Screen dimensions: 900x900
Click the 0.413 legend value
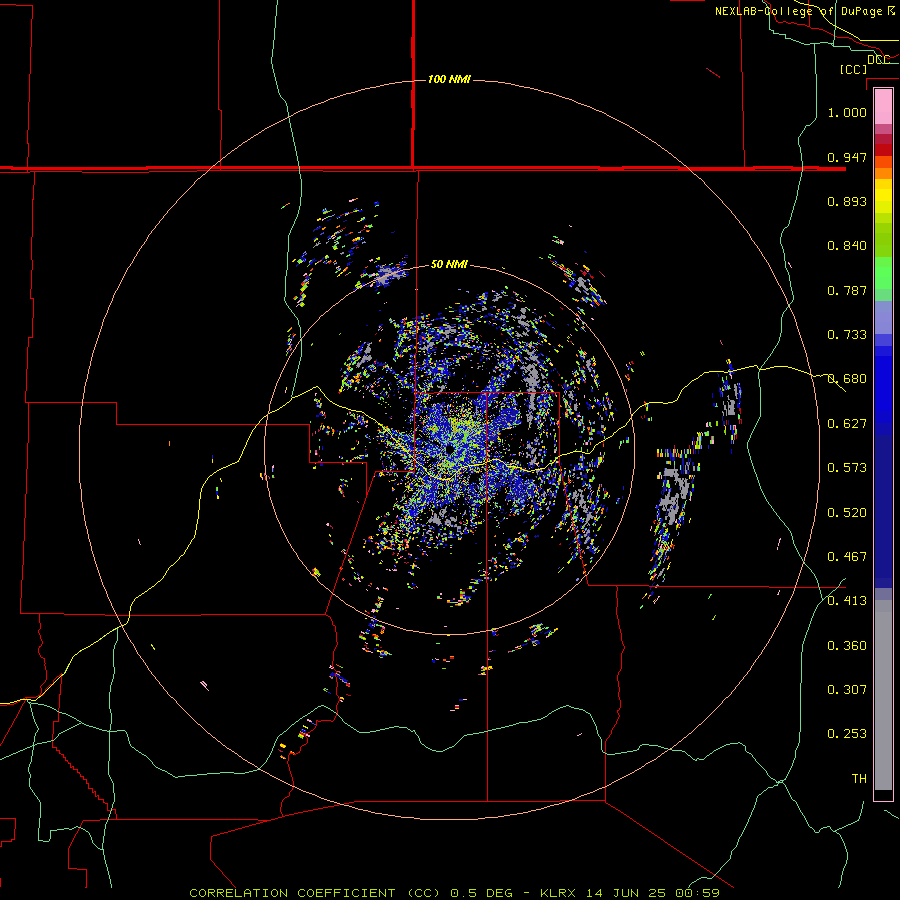pyautogui.click(x=847, y=601)
